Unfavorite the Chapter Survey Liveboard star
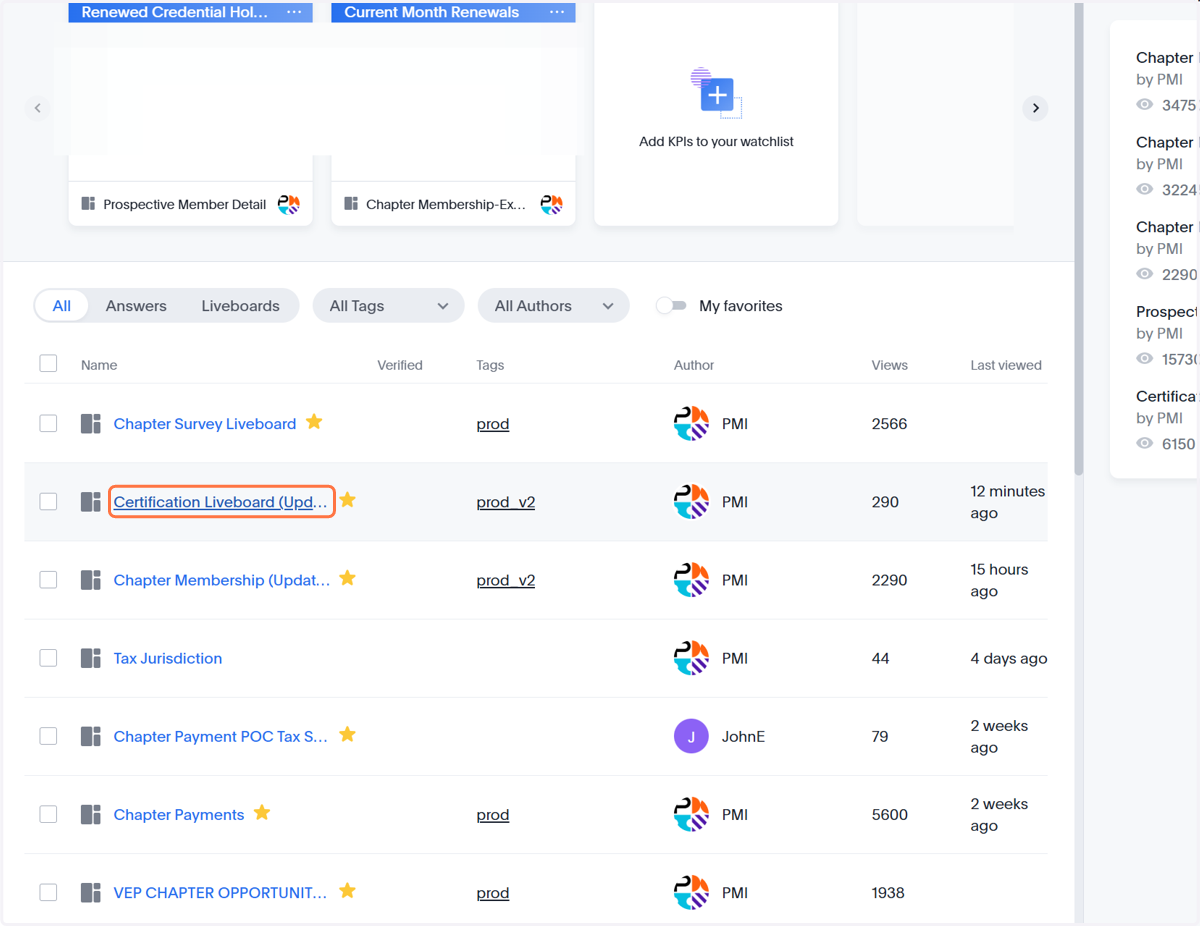 tap(314, 422)
